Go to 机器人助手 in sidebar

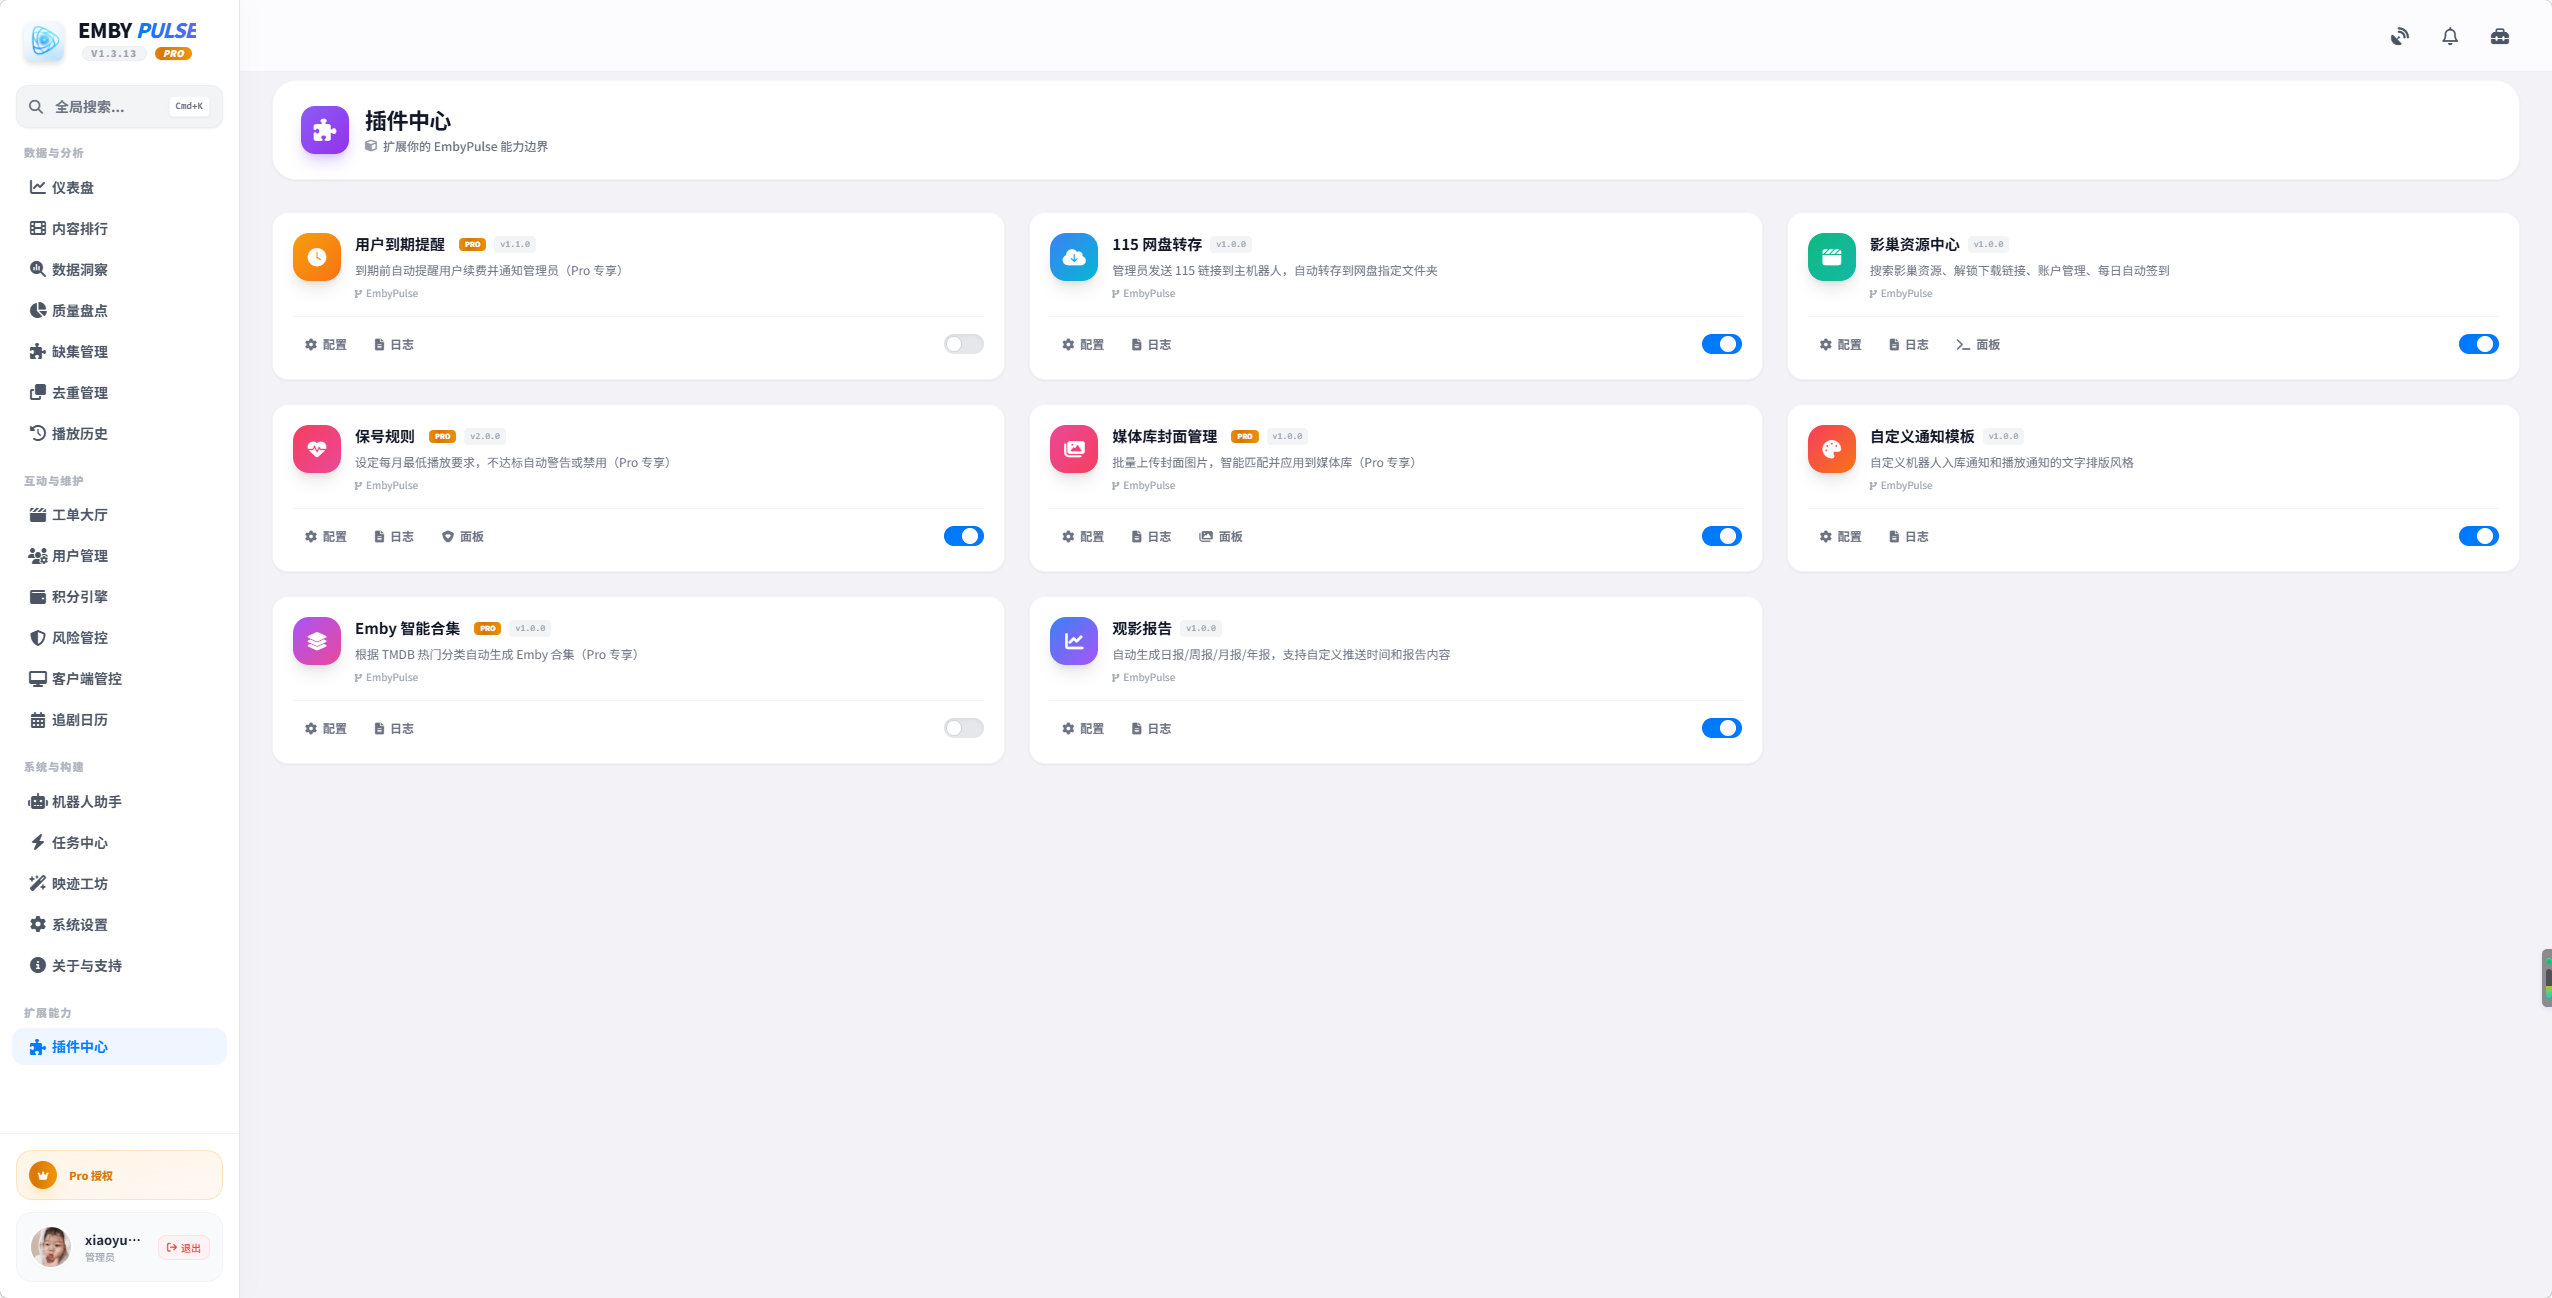click(86, 802)
